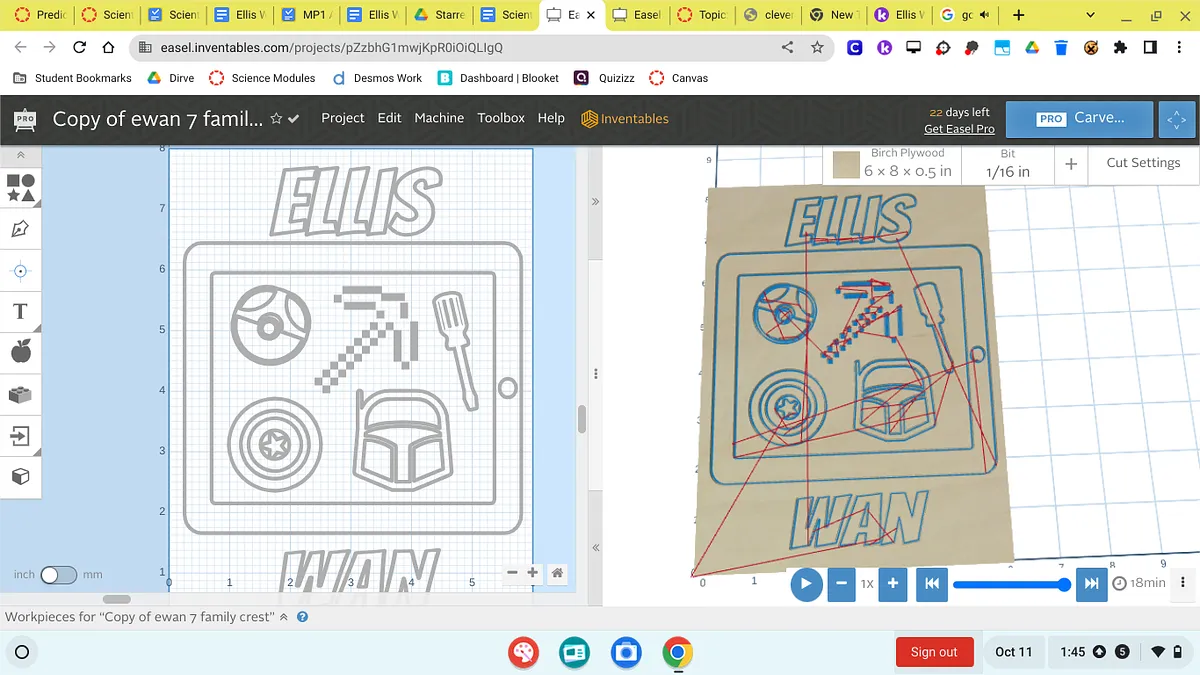Click the Carve button
1200x675 pixels.
click(x=1080, y=118)
